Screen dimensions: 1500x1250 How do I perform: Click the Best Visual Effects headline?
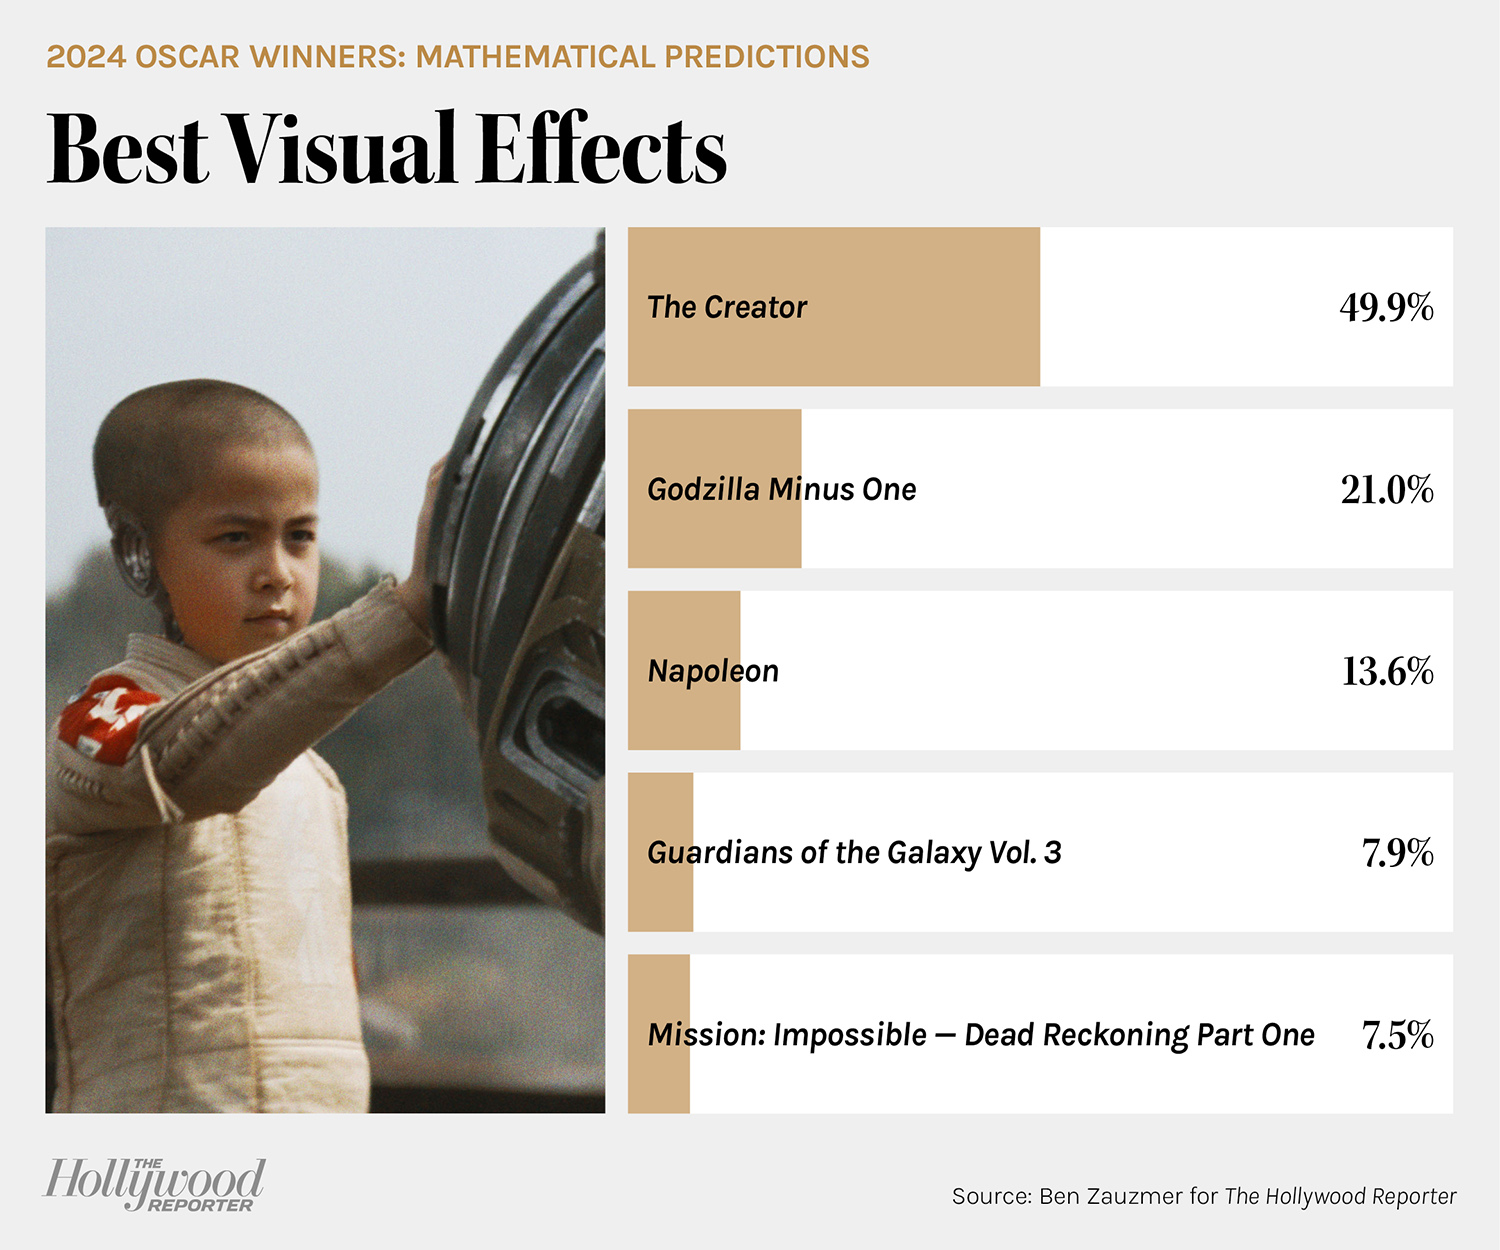(x=386, y=150)
